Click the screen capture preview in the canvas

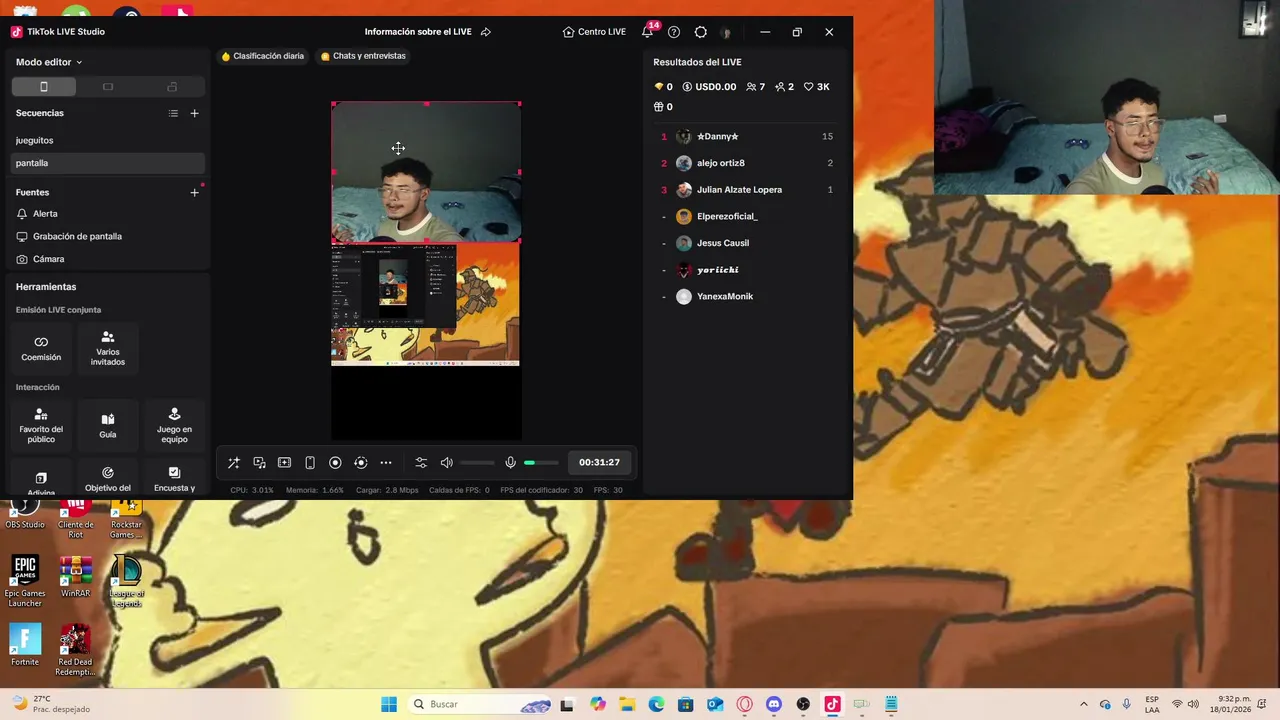pos(426,305)
